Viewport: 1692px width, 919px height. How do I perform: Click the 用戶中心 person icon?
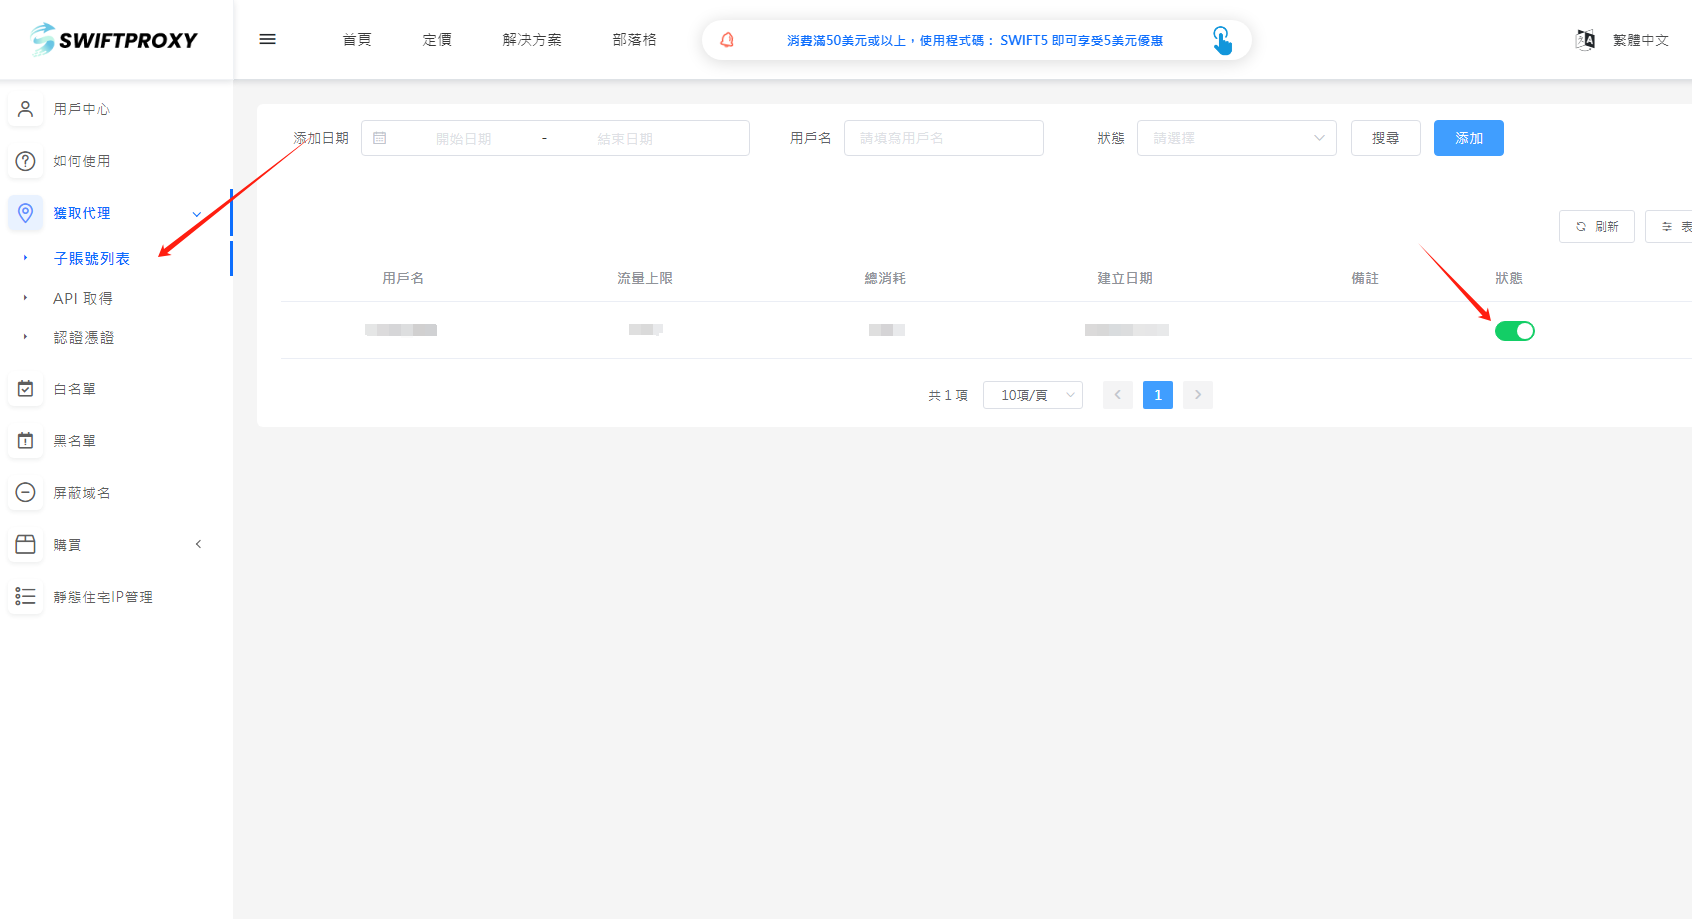pyautogui.click(x=26, y=109)
